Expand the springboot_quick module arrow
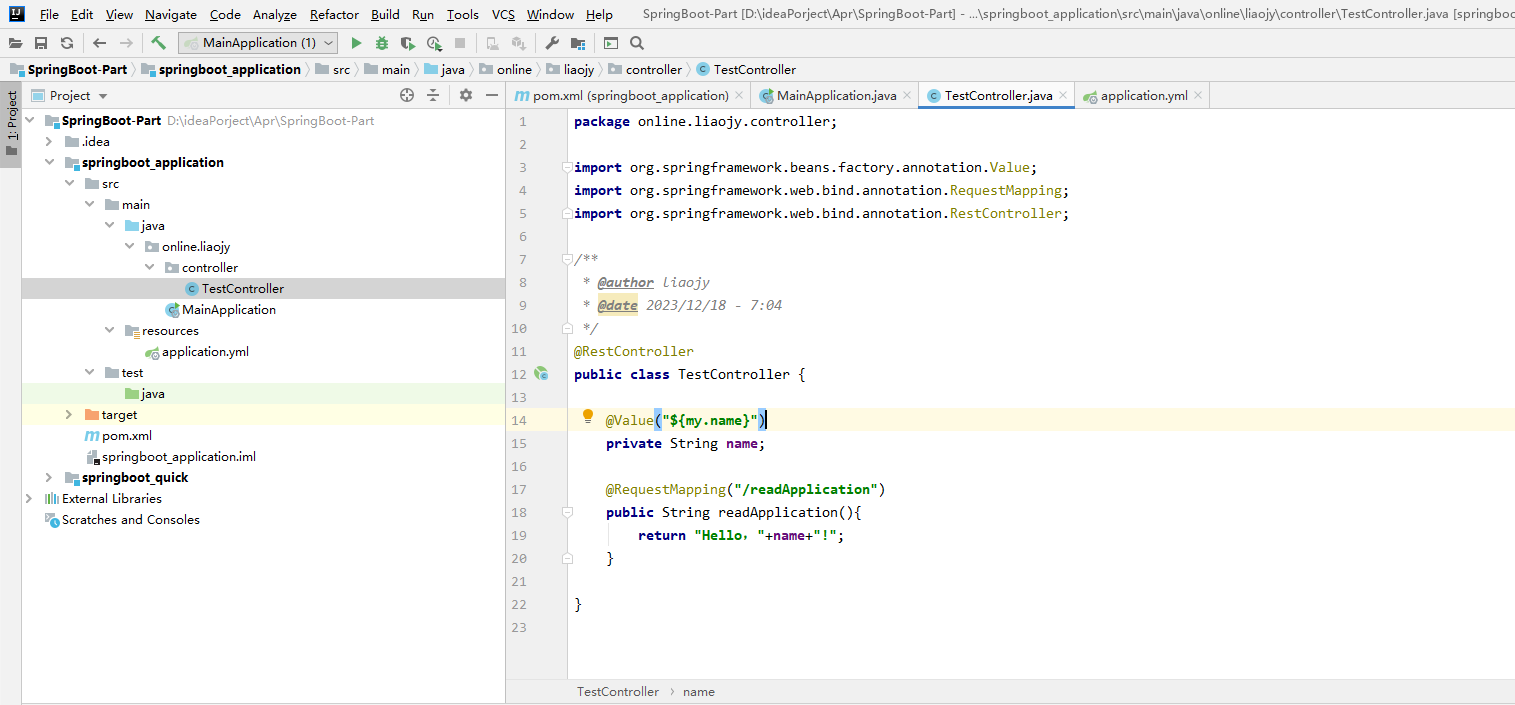 (49, 477)
